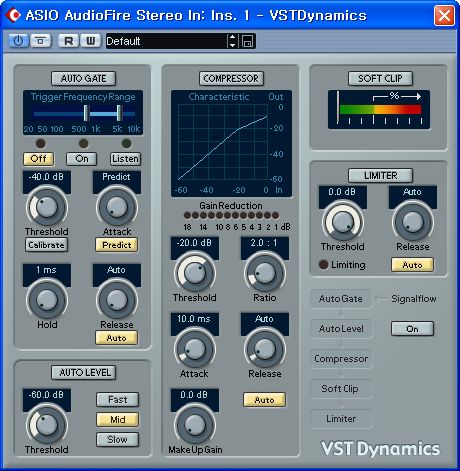
Task: Click the AutoLevel signalflow box
Action: coord(341,329)
